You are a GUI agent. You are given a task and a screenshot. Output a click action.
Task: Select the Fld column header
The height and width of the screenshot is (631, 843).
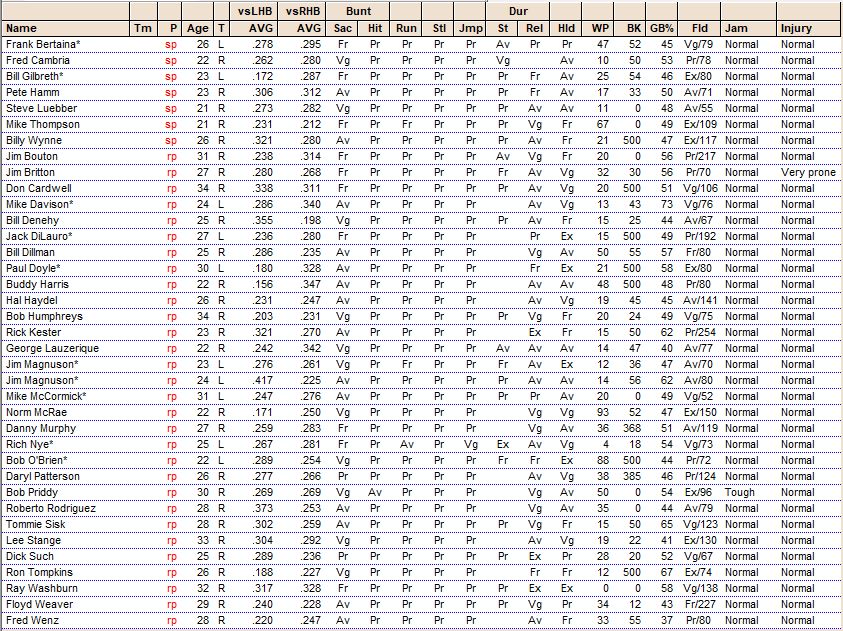tap(700, 28)
